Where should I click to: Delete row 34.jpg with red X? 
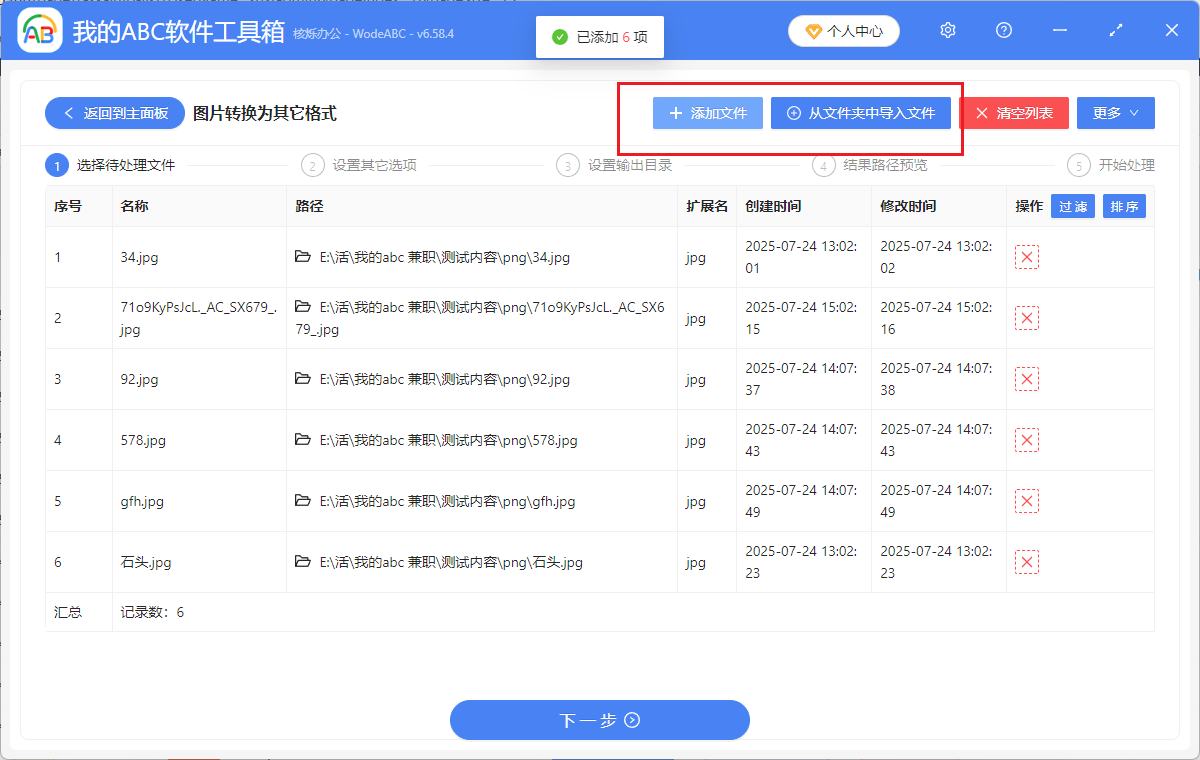[x=1027, y=257]
